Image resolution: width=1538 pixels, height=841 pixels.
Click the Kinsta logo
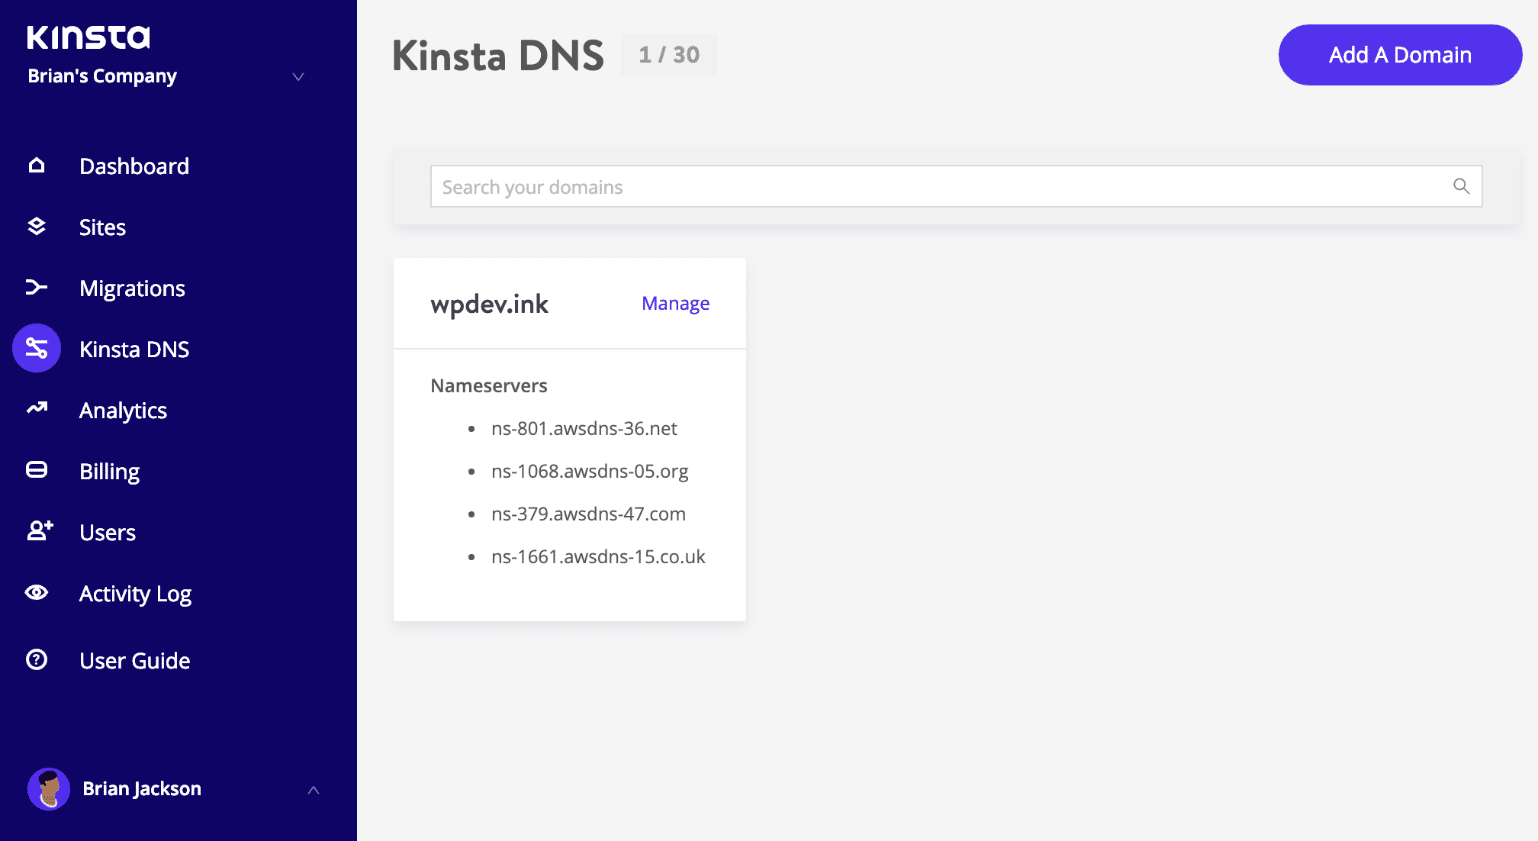(x=88, y=37)
